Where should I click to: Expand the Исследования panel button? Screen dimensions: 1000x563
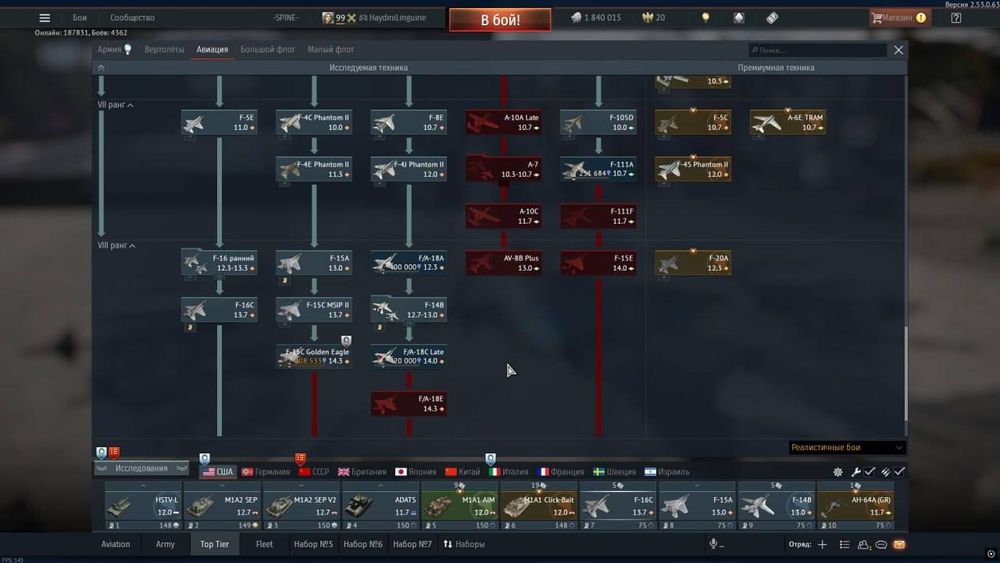point(142,468)
